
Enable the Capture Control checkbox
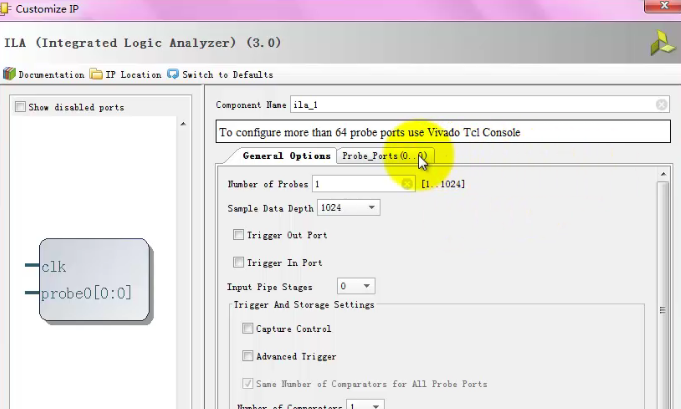(248, 328)
